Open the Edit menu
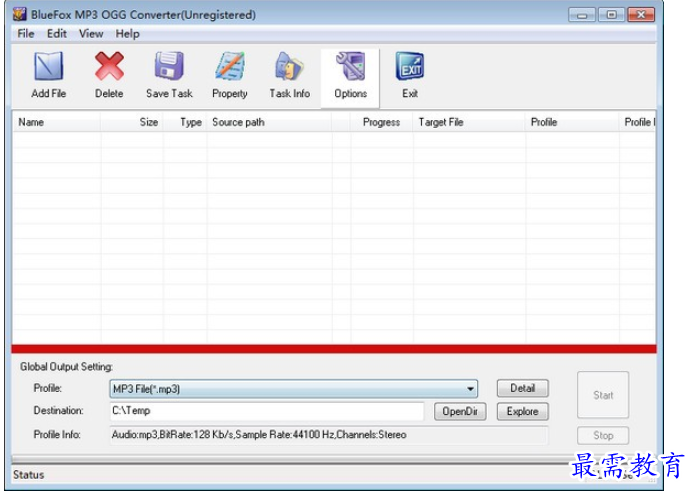This screenshot has height=497, width=693. 57,34
